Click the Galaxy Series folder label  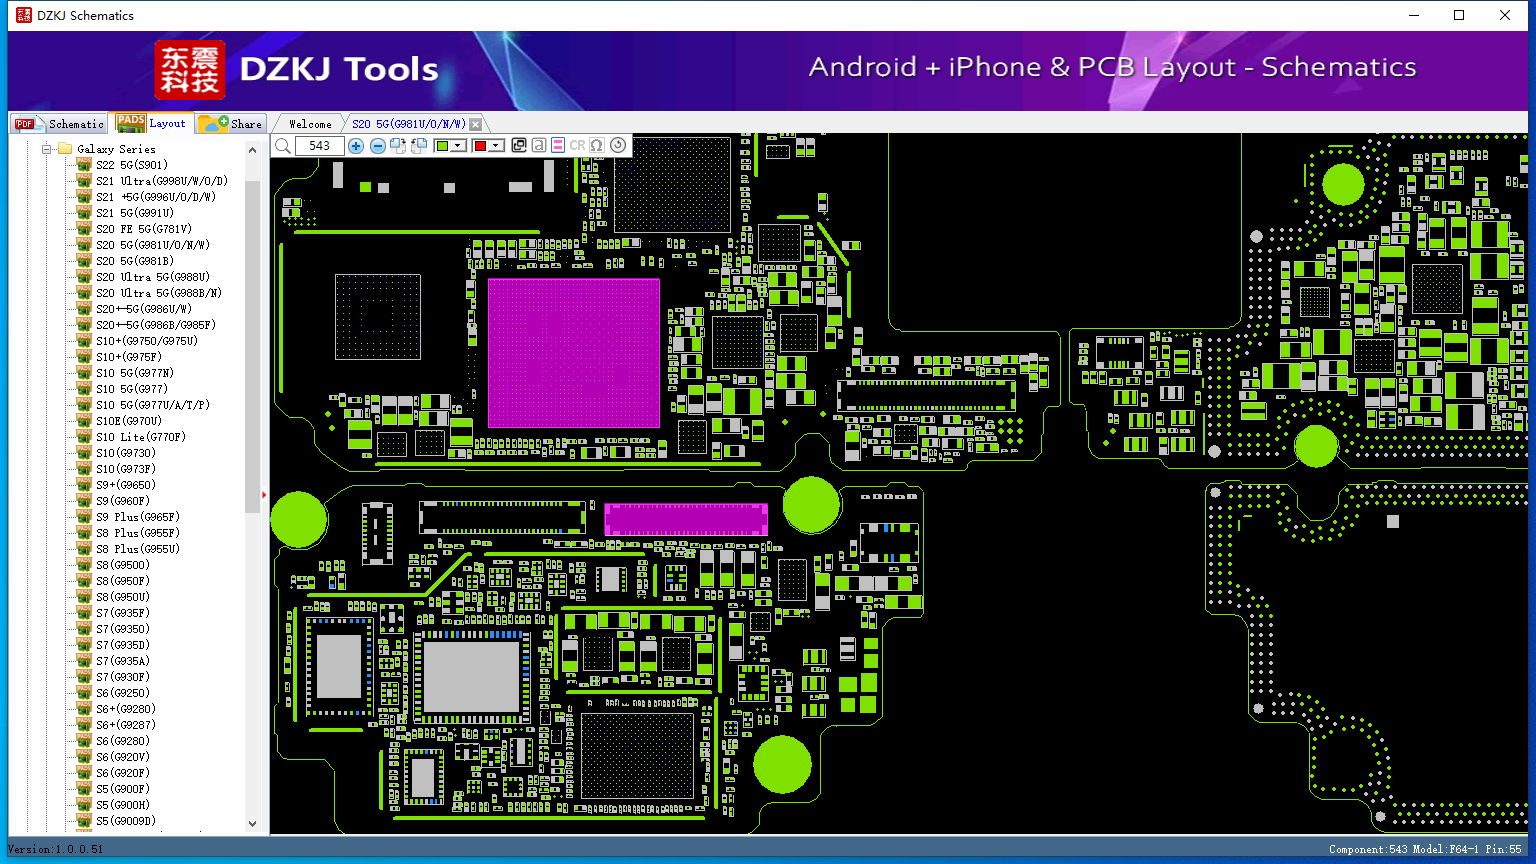pyautogui.click(x=116, y=149)
